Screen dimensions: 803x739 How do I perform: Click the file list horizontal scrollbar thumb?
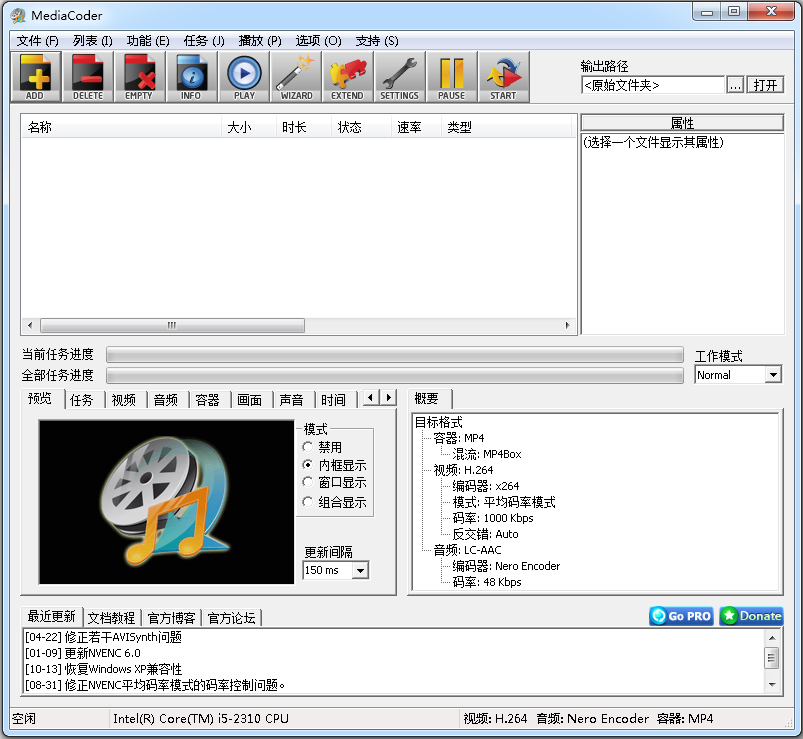[x=172, y=325]
